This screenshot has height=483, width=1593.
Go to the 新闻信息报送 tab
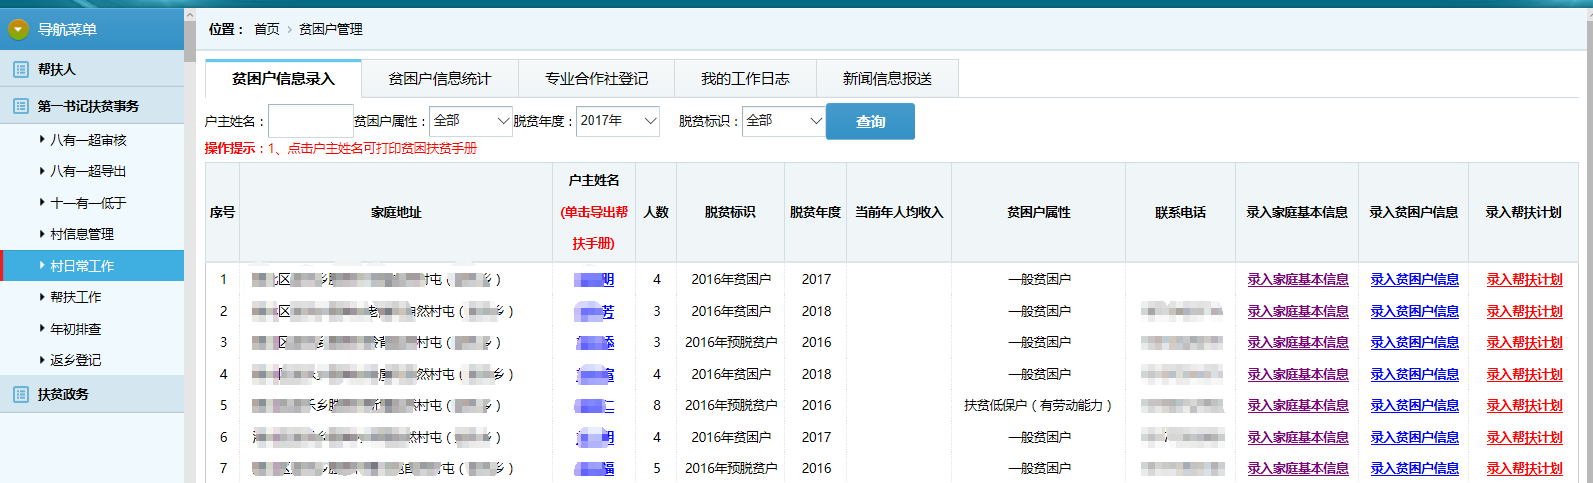[887, 79]
